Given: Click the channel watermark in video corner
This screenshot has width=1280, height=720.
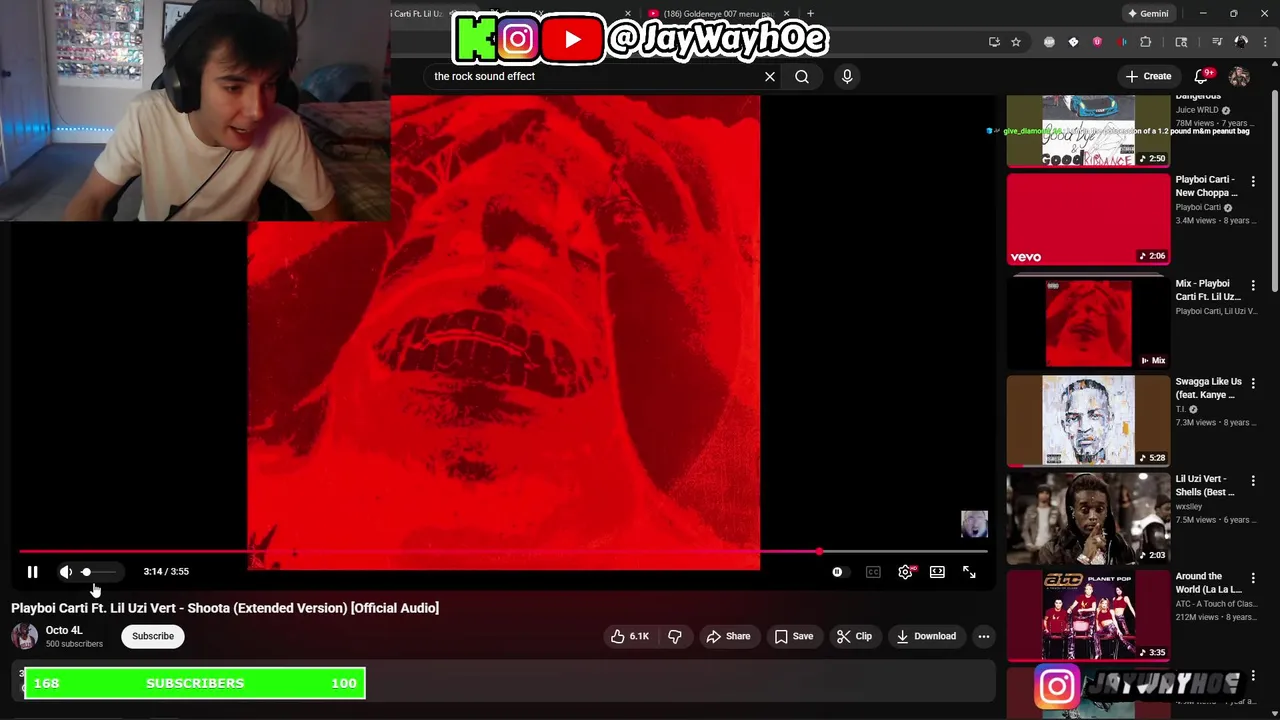Looking at the screenshot, I should point(974,524).
